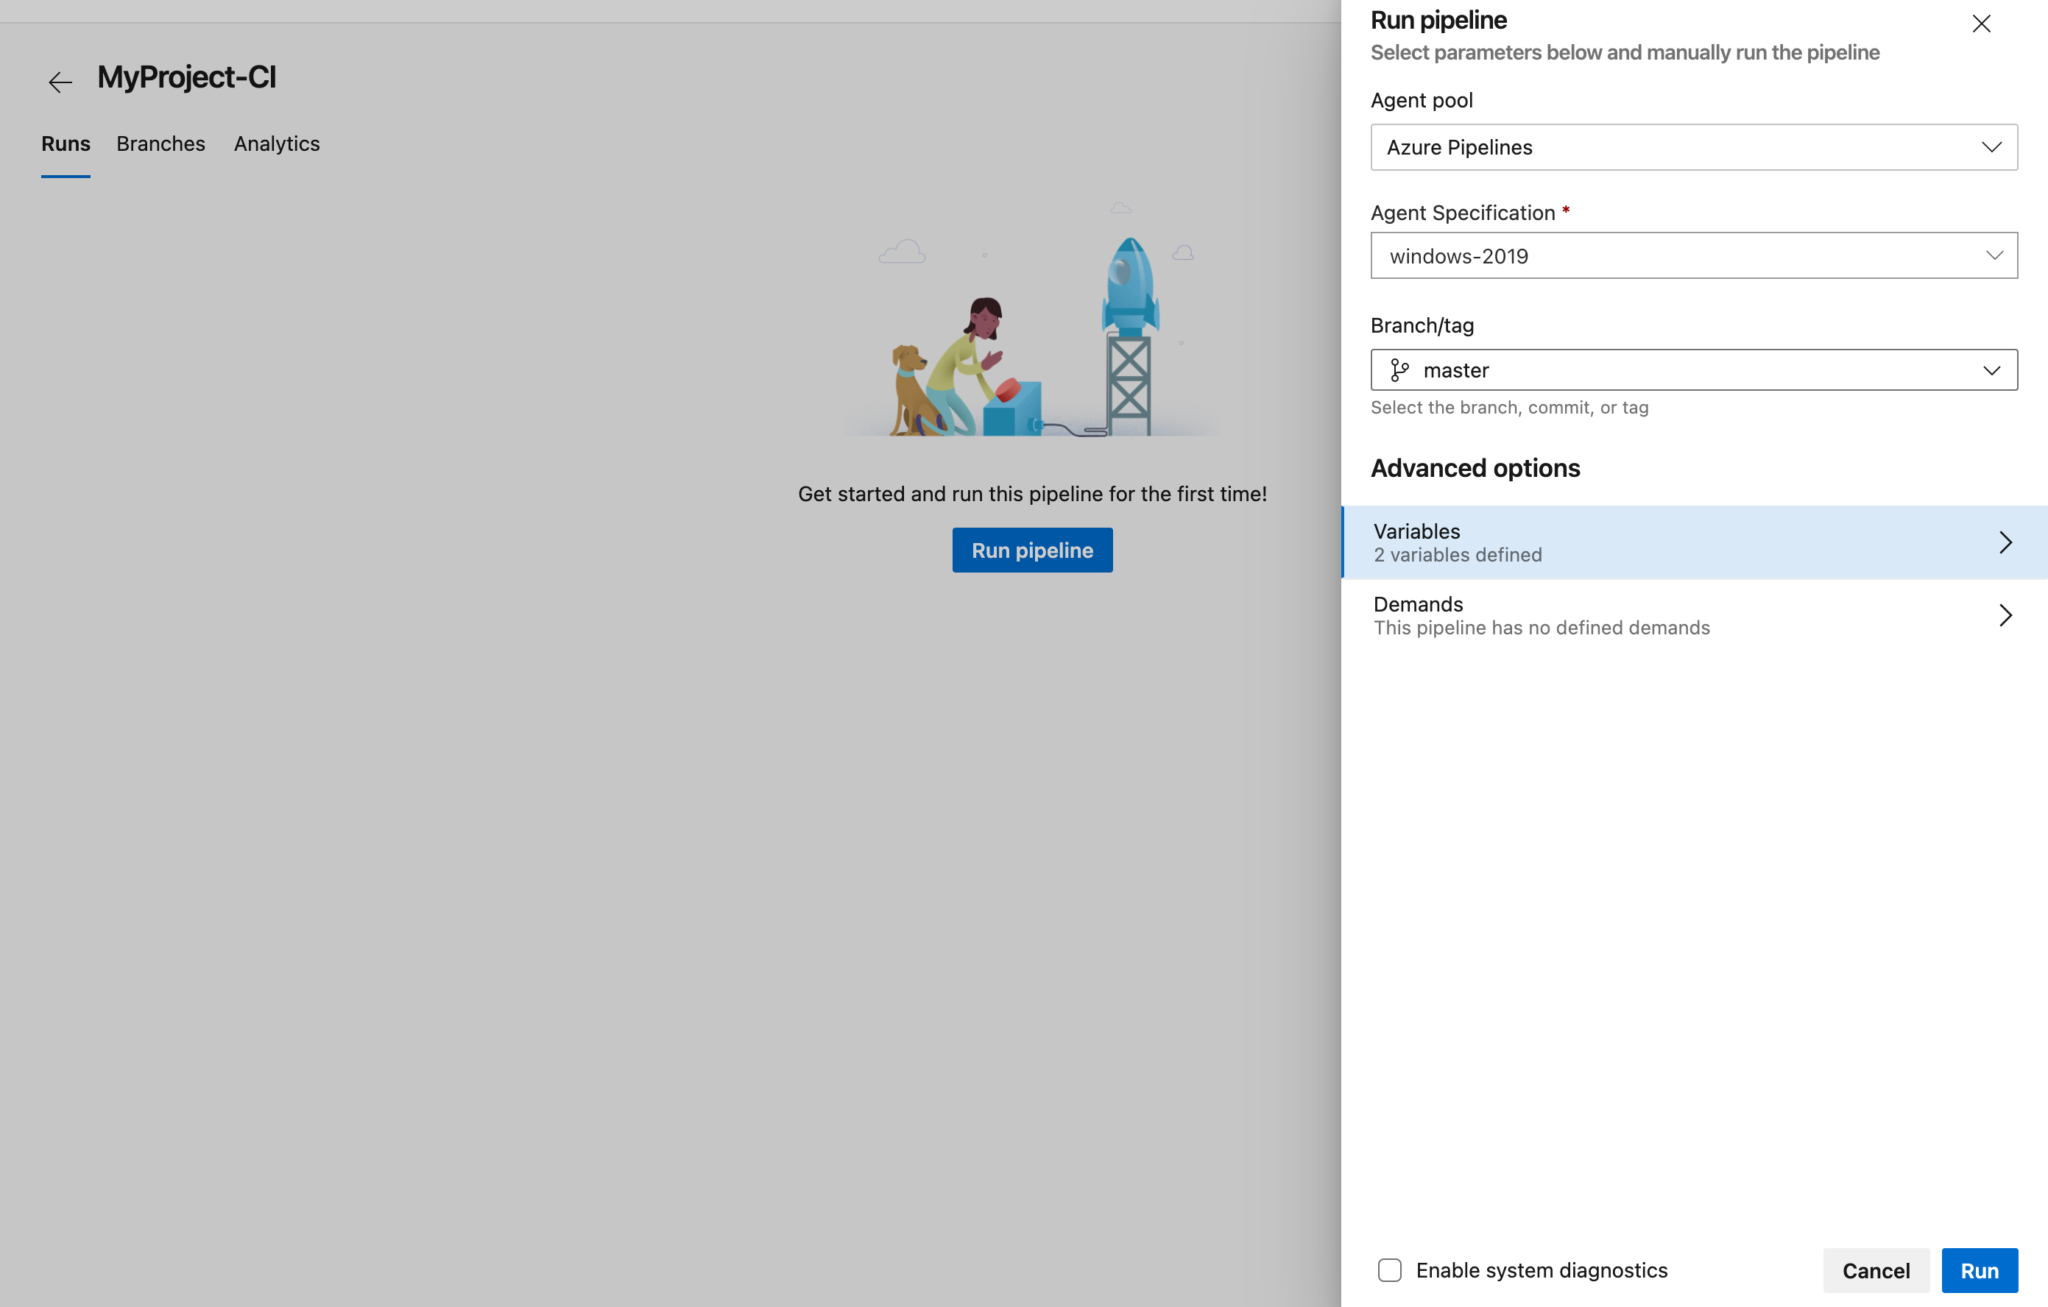Enable system diagnostics checkbox

[x=1389, y=1269]
